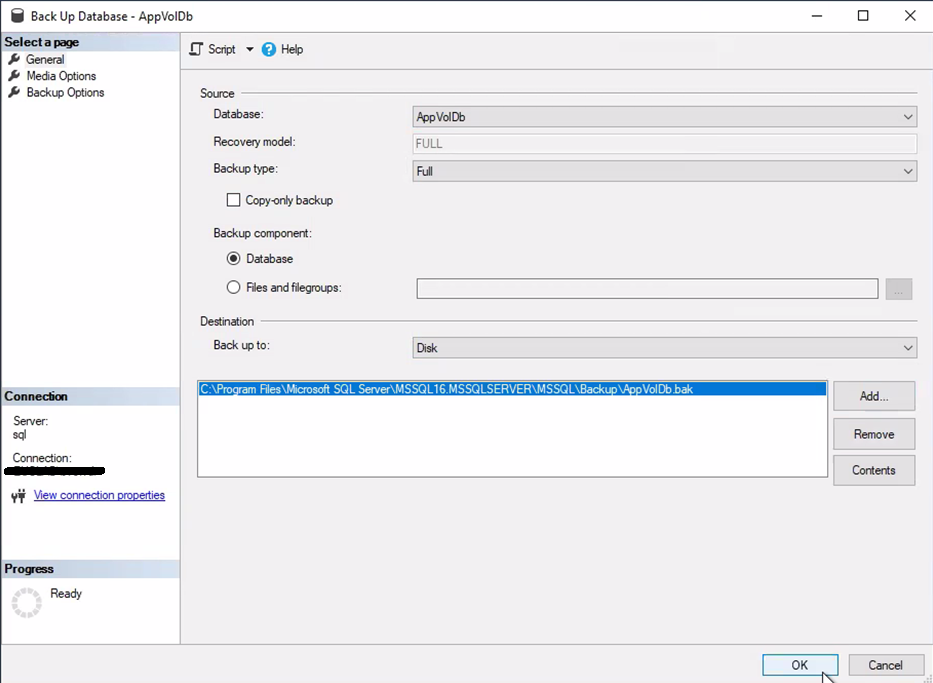Image resolution: width=933 pixels, height=683 pixels.
Task: Click the Add... destination button
Action: [x=873, y=396]
